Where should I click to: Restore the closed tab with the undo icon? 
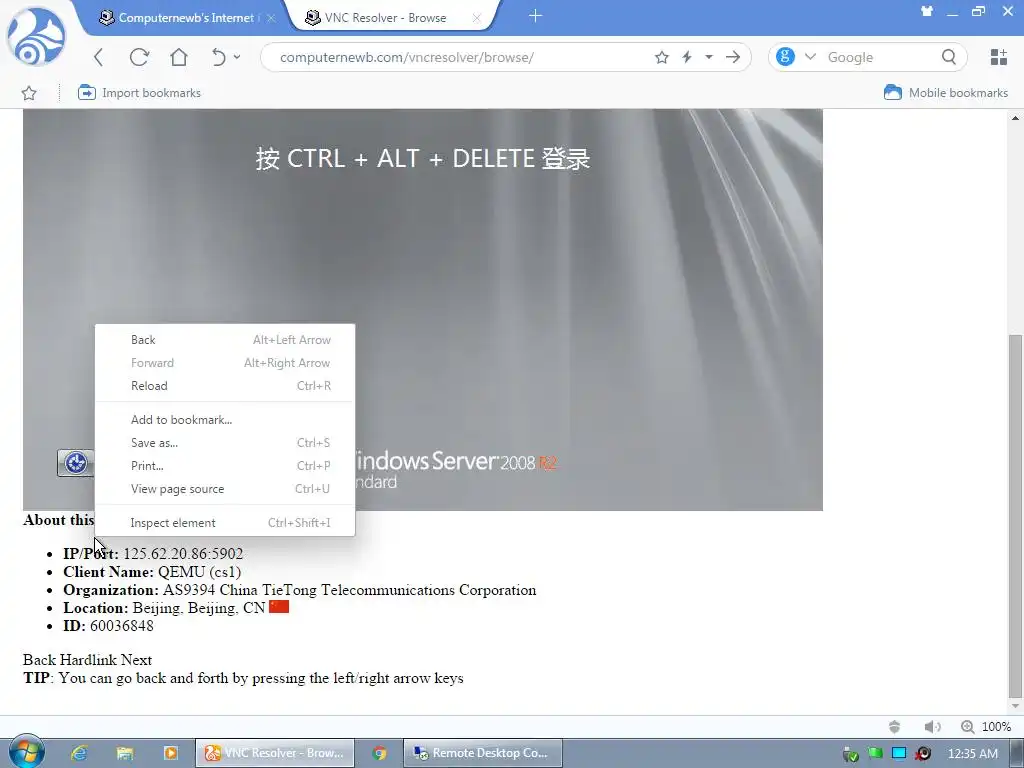(x=218, y=57)
